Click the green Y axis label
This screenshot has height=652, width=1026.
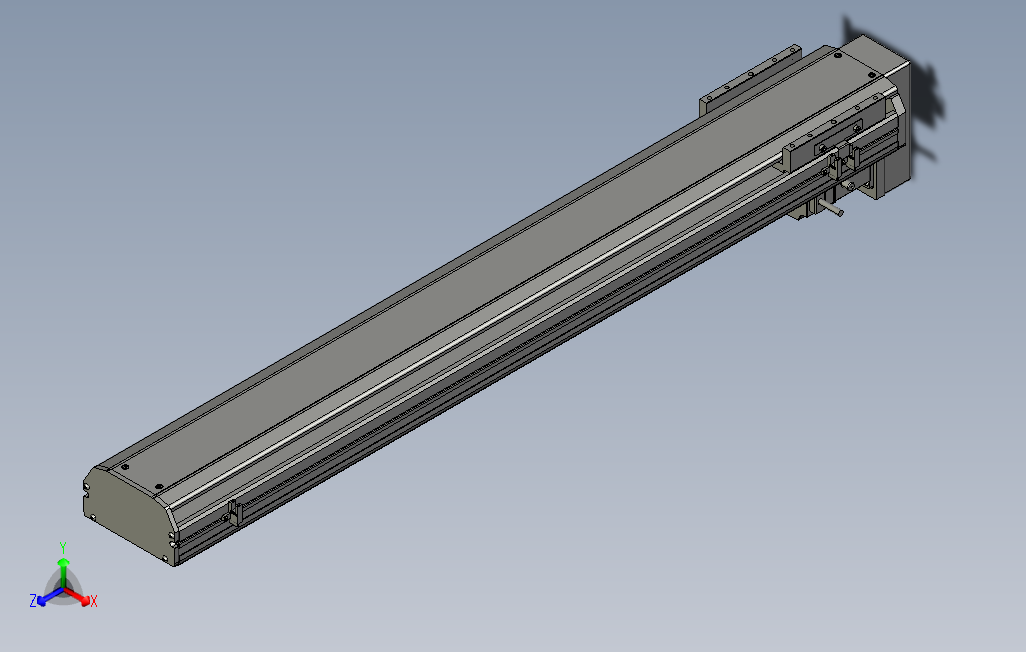click(63, 544)
